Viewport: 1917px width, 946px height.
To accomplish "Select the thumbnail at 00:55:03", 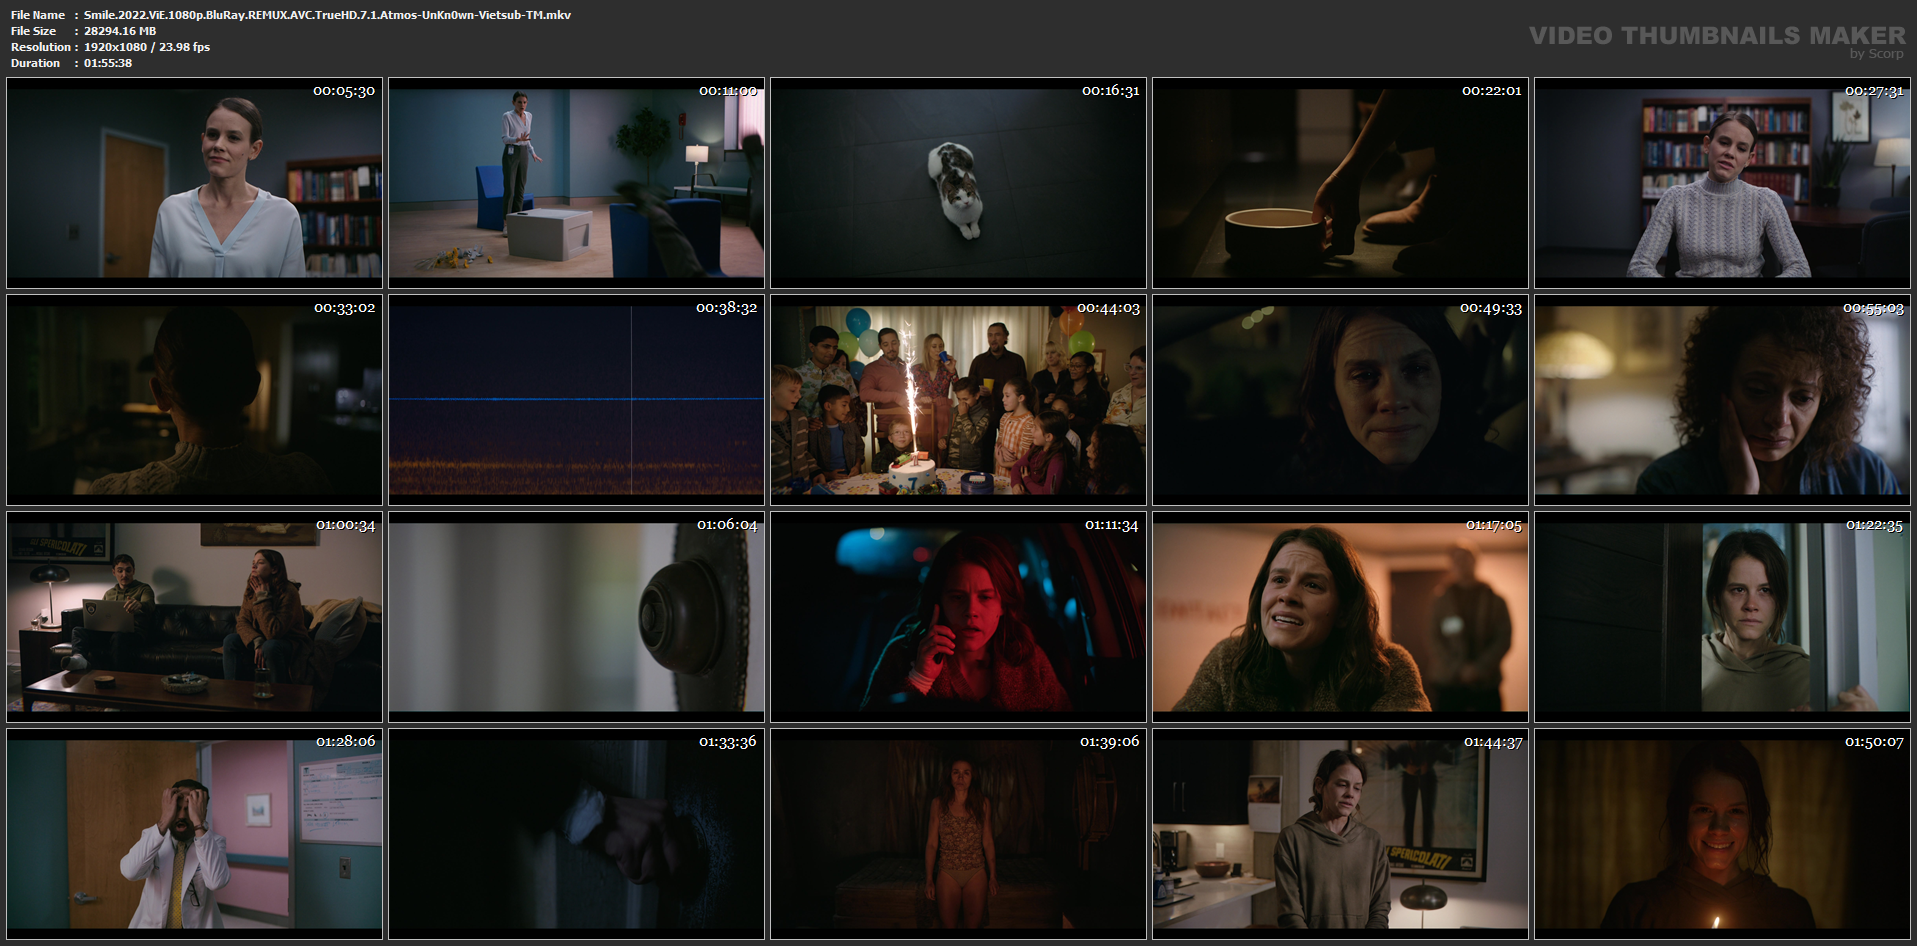I will (1722, 400).
